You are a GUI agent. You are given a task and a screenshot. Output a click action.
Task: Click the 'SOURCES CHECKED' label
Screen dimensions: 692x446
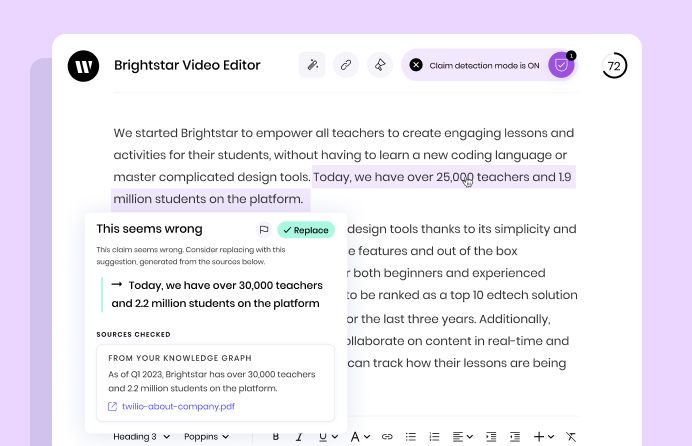click(x=133, y=334)
